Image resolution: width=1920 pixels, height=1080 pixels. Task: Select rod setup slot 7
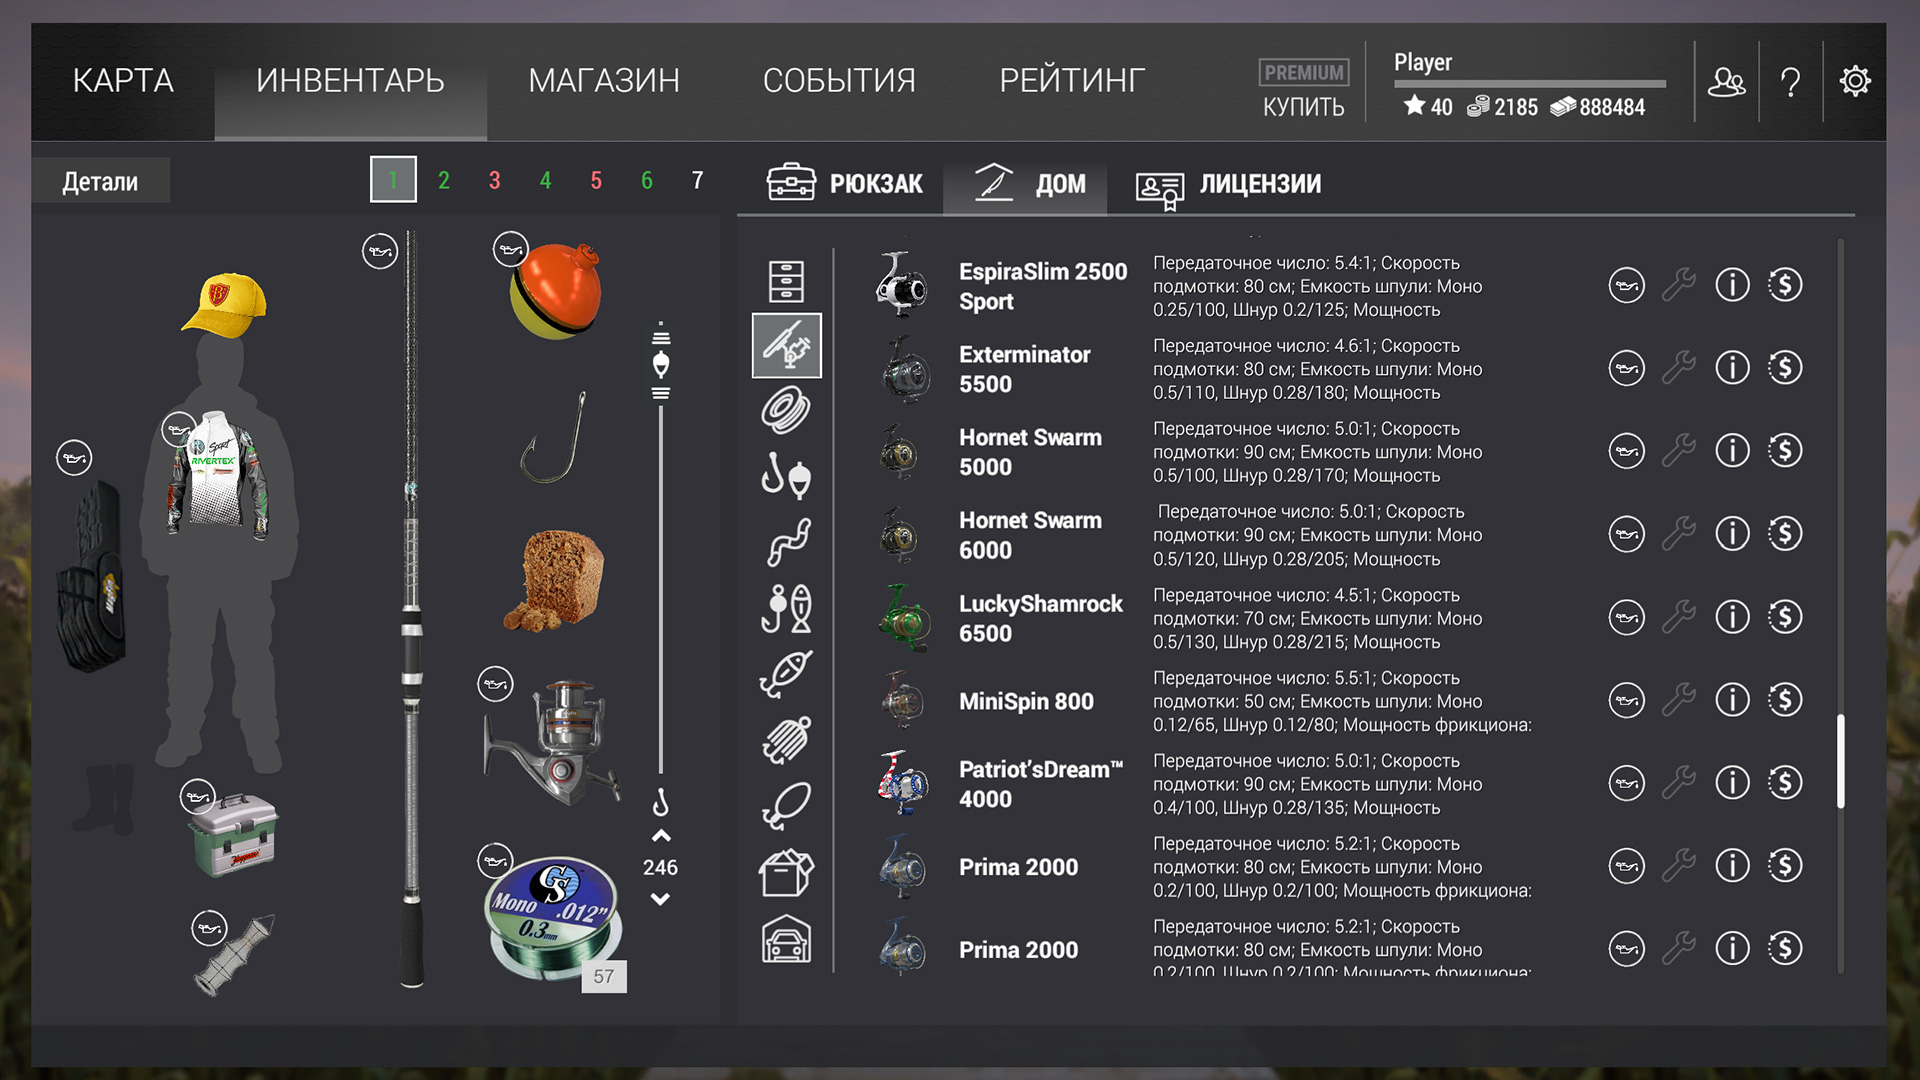coord(698,181)
